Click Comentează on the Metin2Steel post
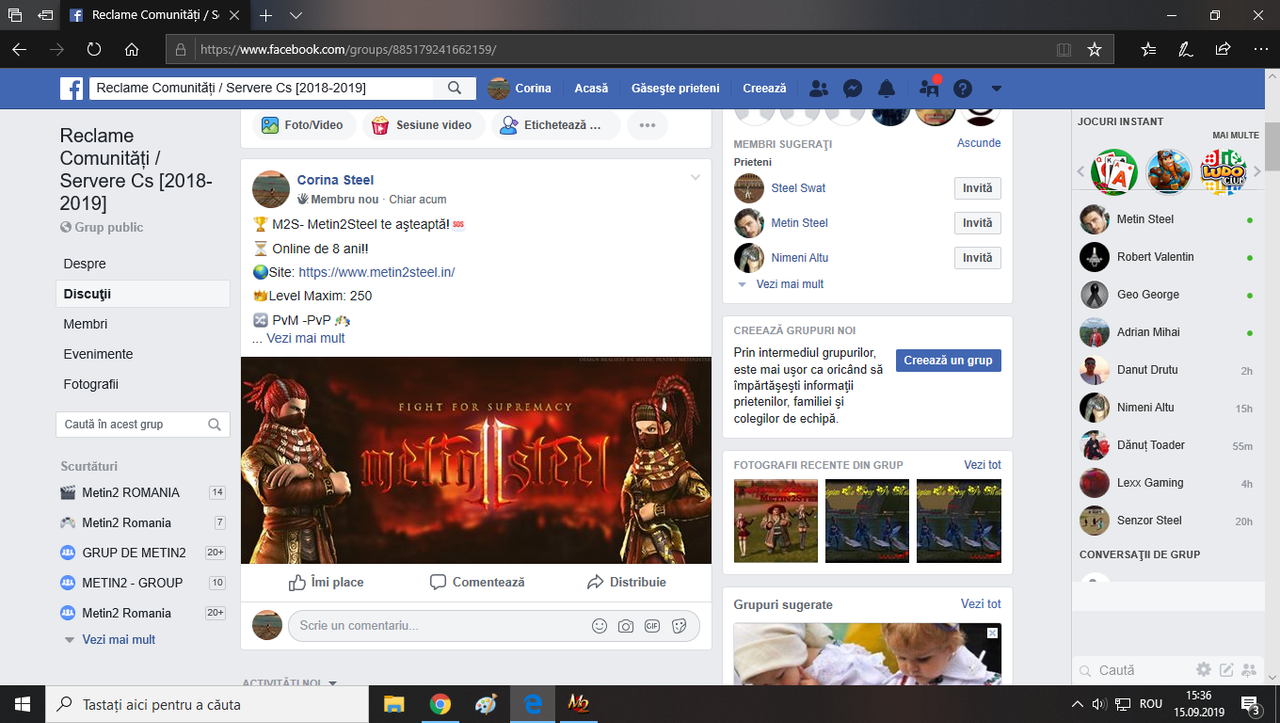 point(477,582)
